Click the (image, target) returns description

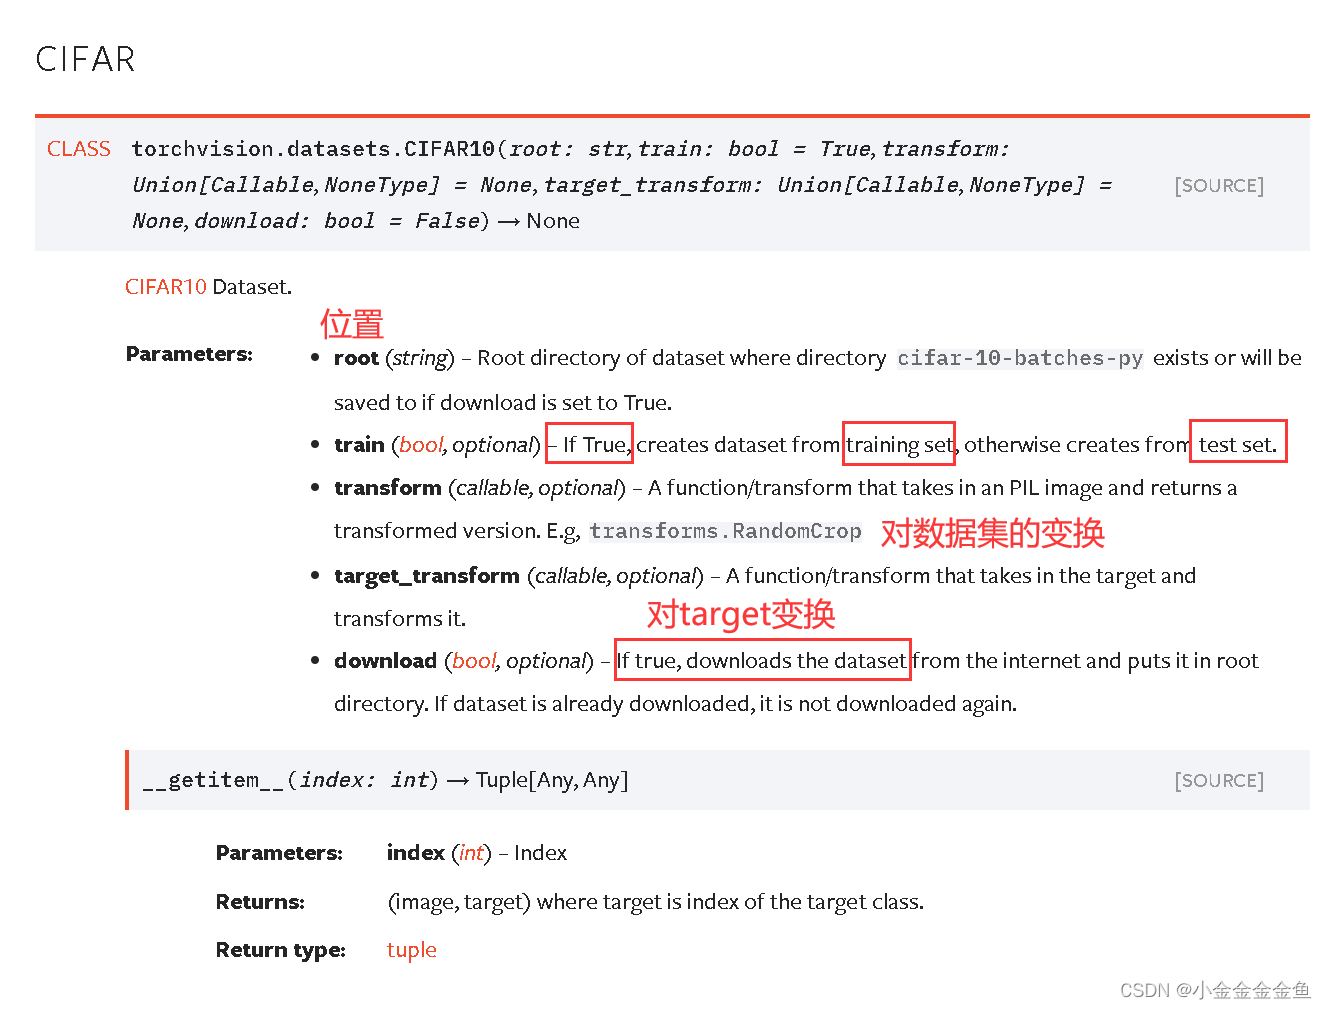pyautogui.click(x=655, y=902)
